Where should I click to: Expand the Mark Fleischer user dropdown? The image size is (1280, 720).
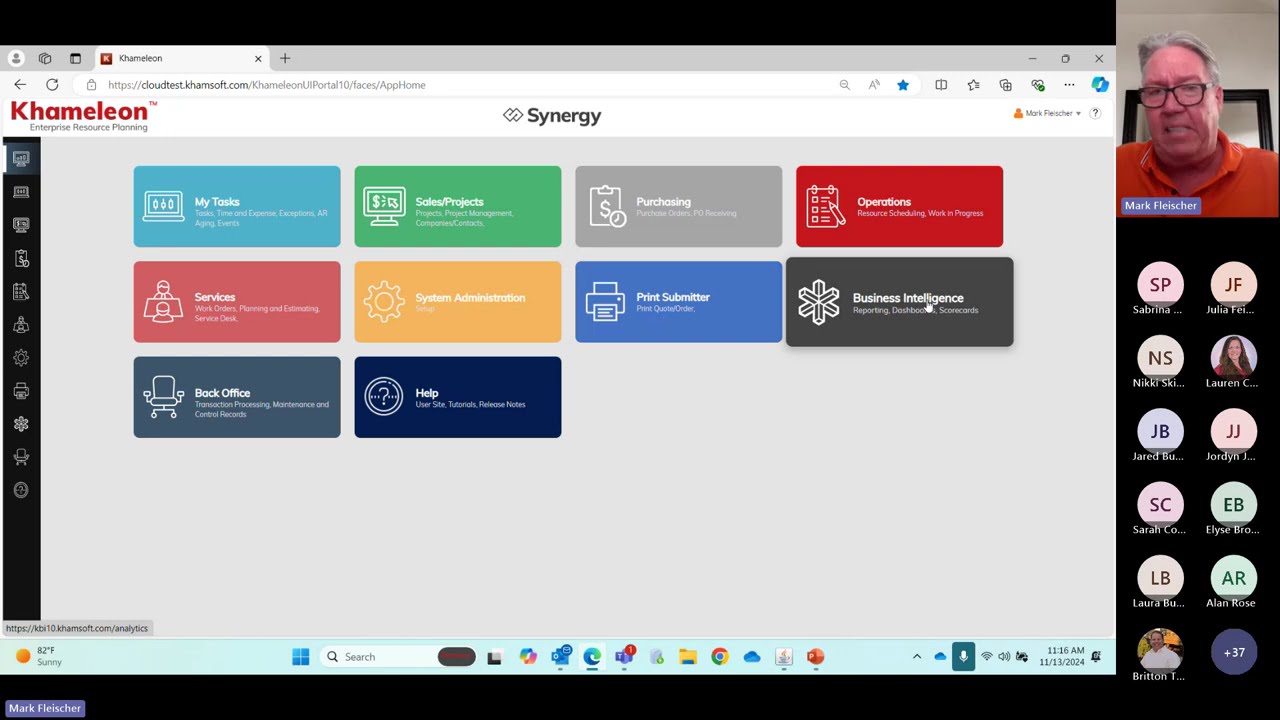tap(1048, 113)
